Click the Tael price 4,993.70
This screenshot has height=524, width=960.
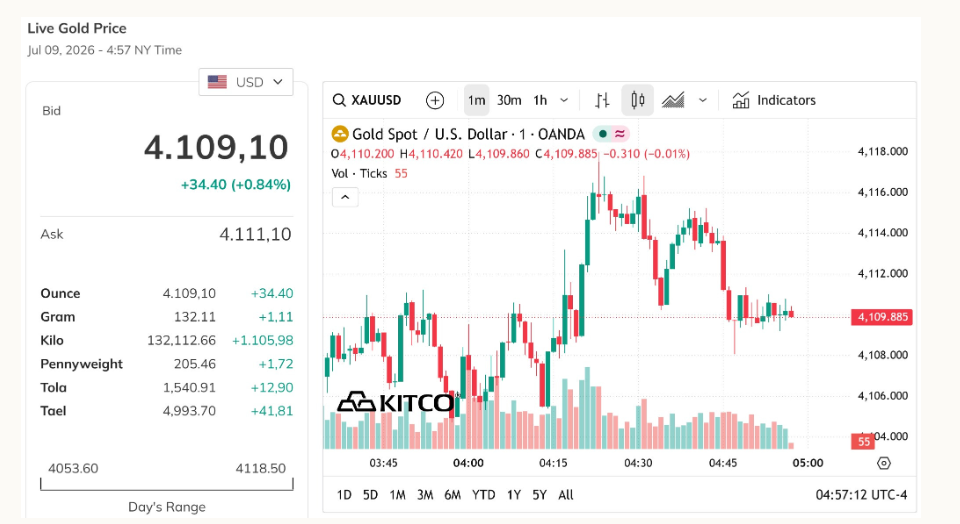point(189,411)
